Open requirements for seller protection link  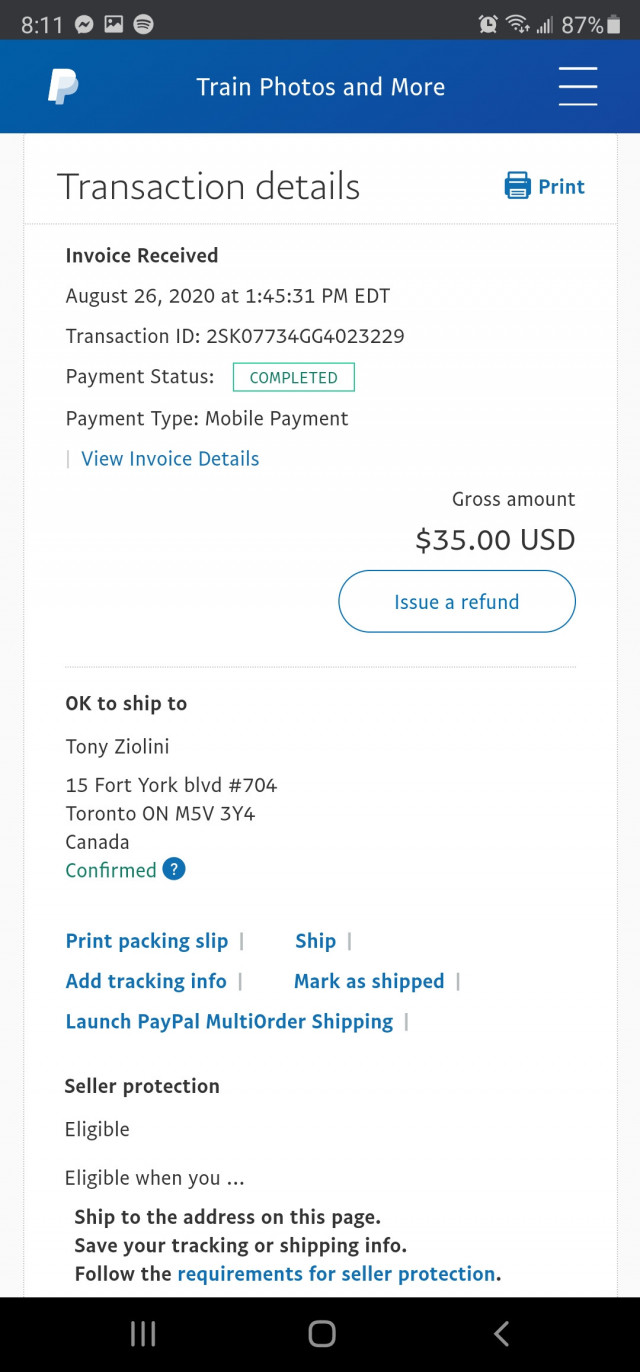336,1274
